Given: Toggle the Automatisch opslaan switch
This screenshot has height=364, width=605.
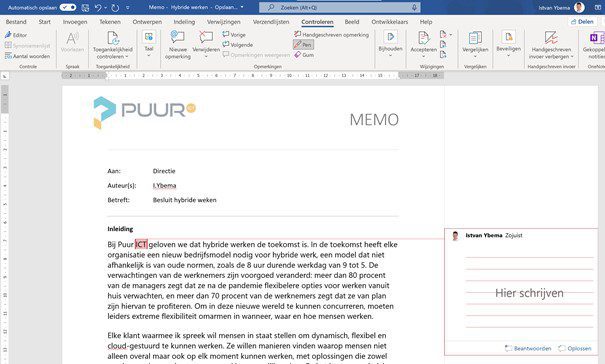Looking at the screenshot, I should coord(68,7).
